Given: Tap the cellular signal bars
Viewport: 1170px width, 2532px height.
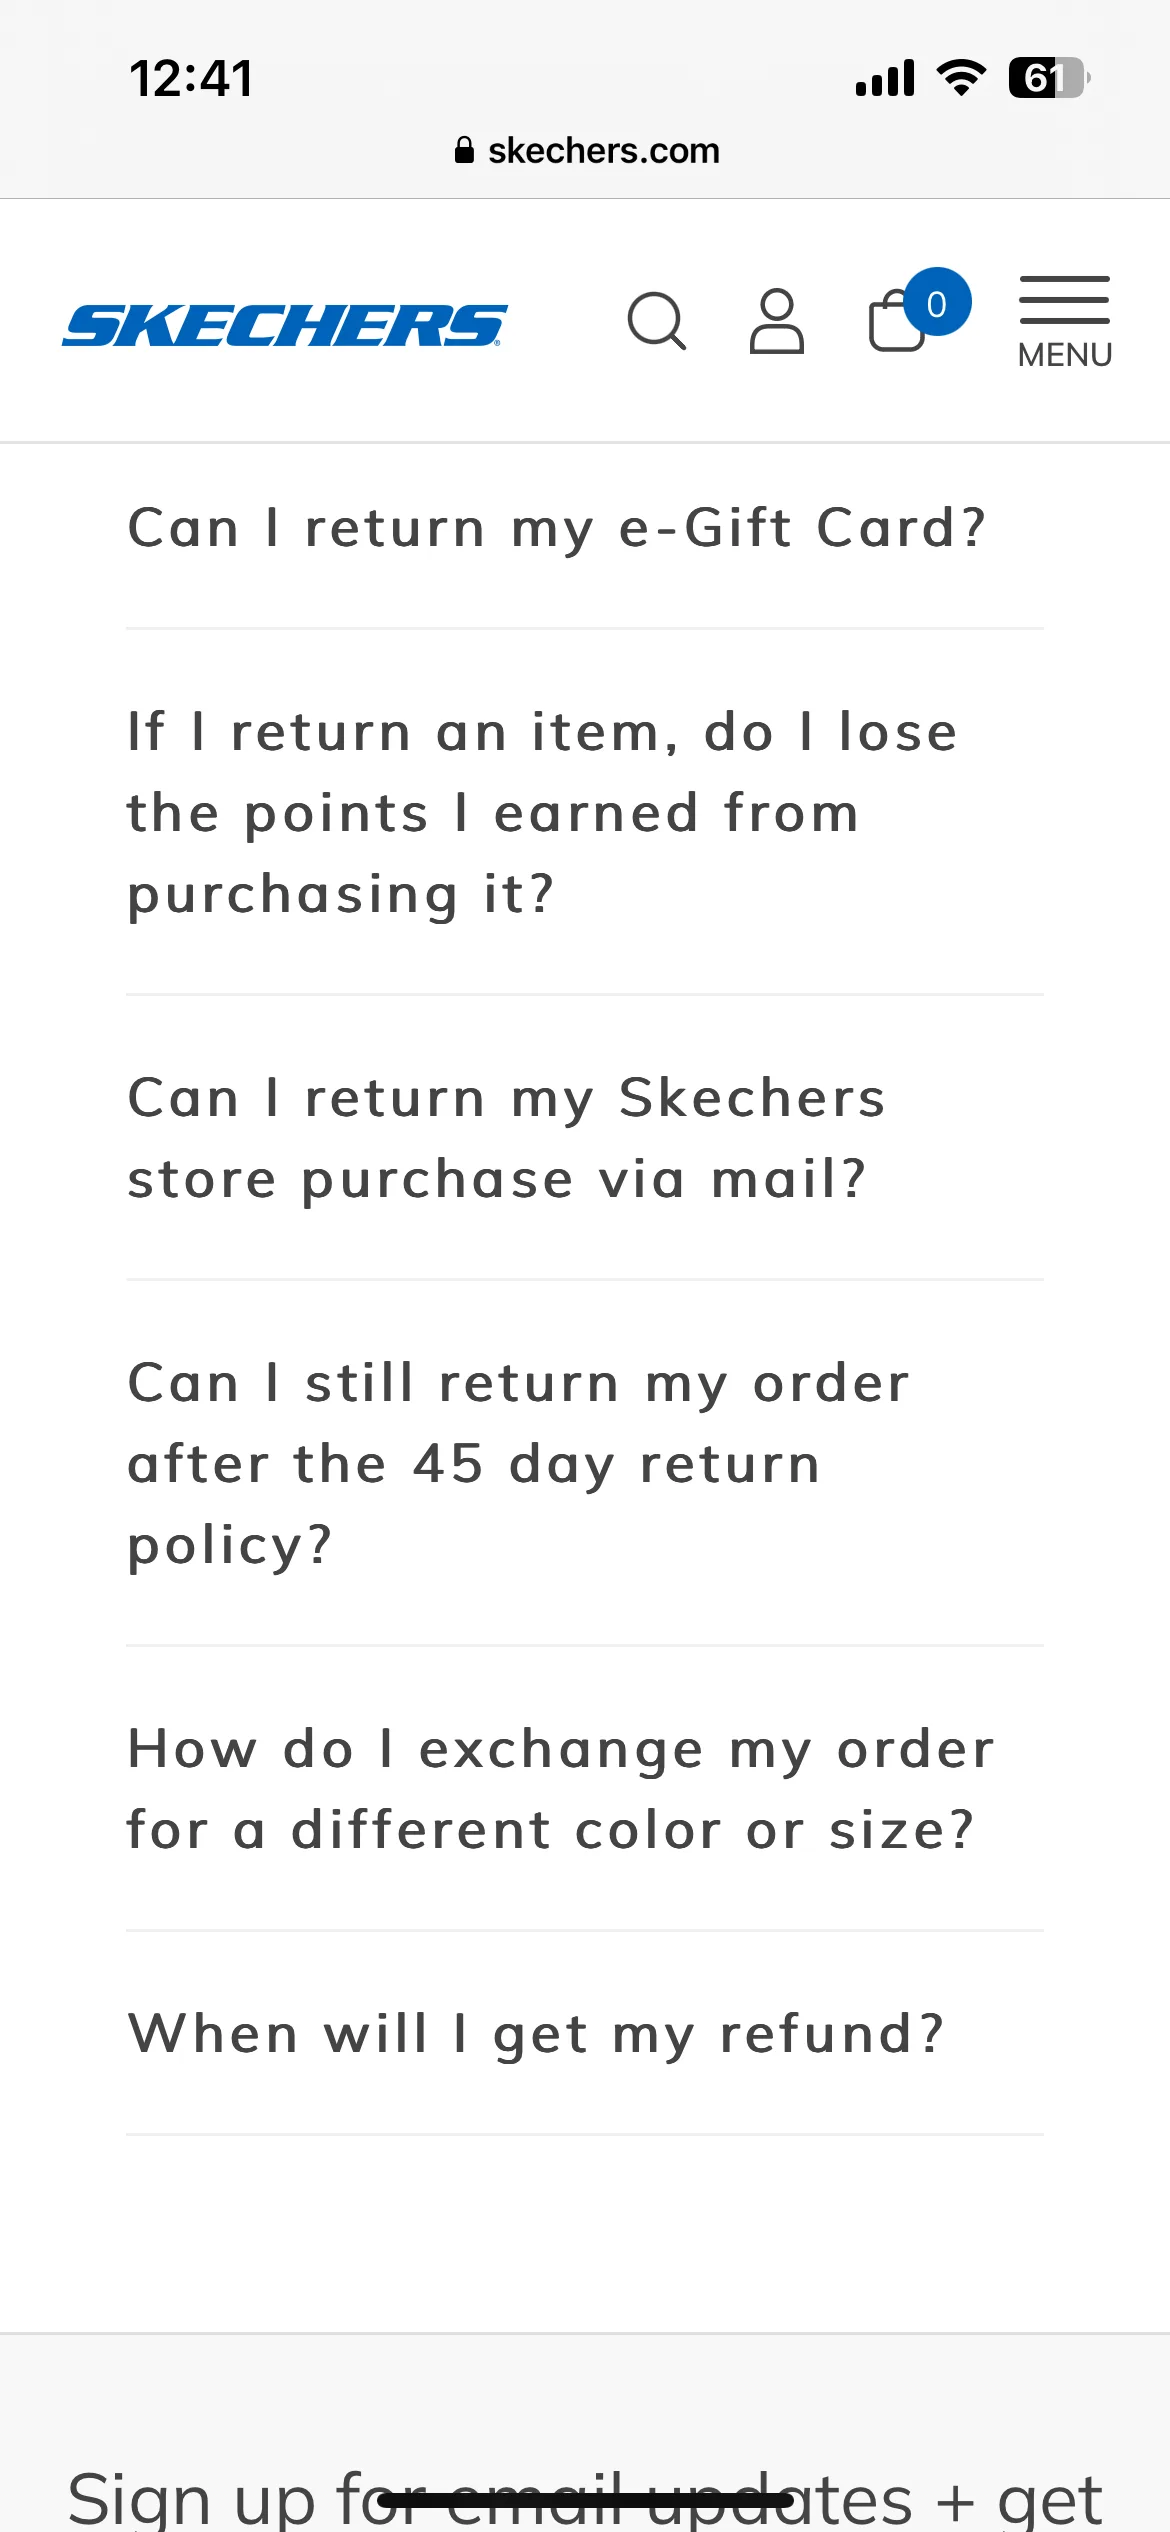Looking at the screenshot, I should coord(885,78).
